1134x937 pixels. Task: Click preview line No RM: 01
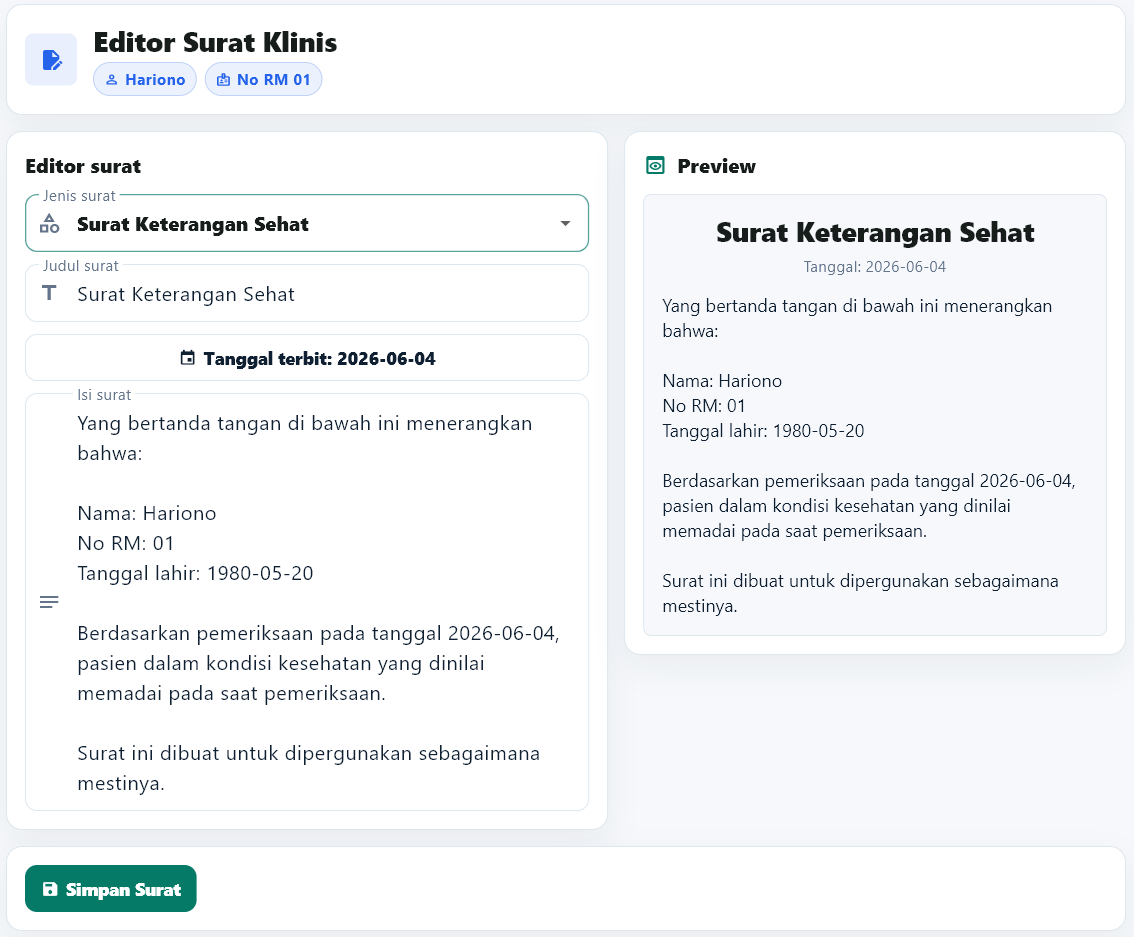704,406
